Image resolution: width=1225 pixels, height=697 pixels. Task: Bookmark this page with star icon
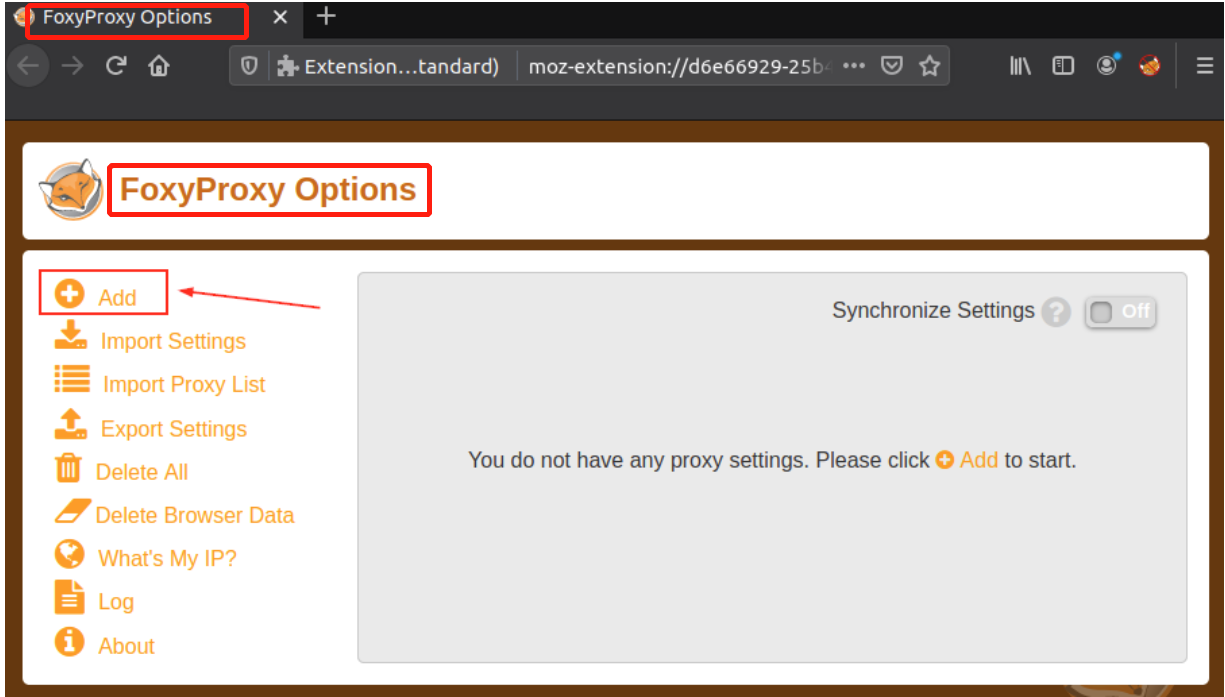tap(929, 66)
